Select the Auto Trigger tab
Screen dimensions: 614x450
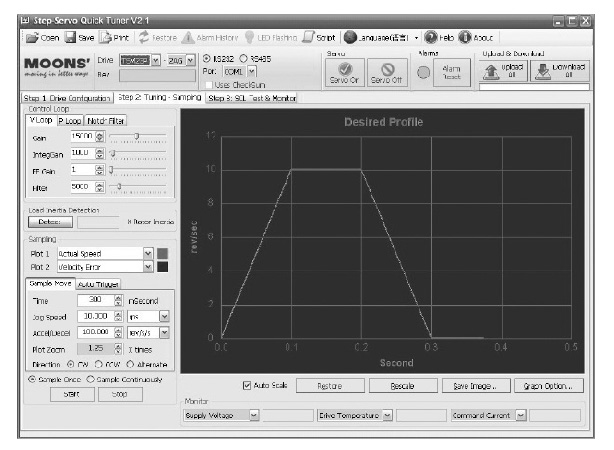click(x=98, y=284)
